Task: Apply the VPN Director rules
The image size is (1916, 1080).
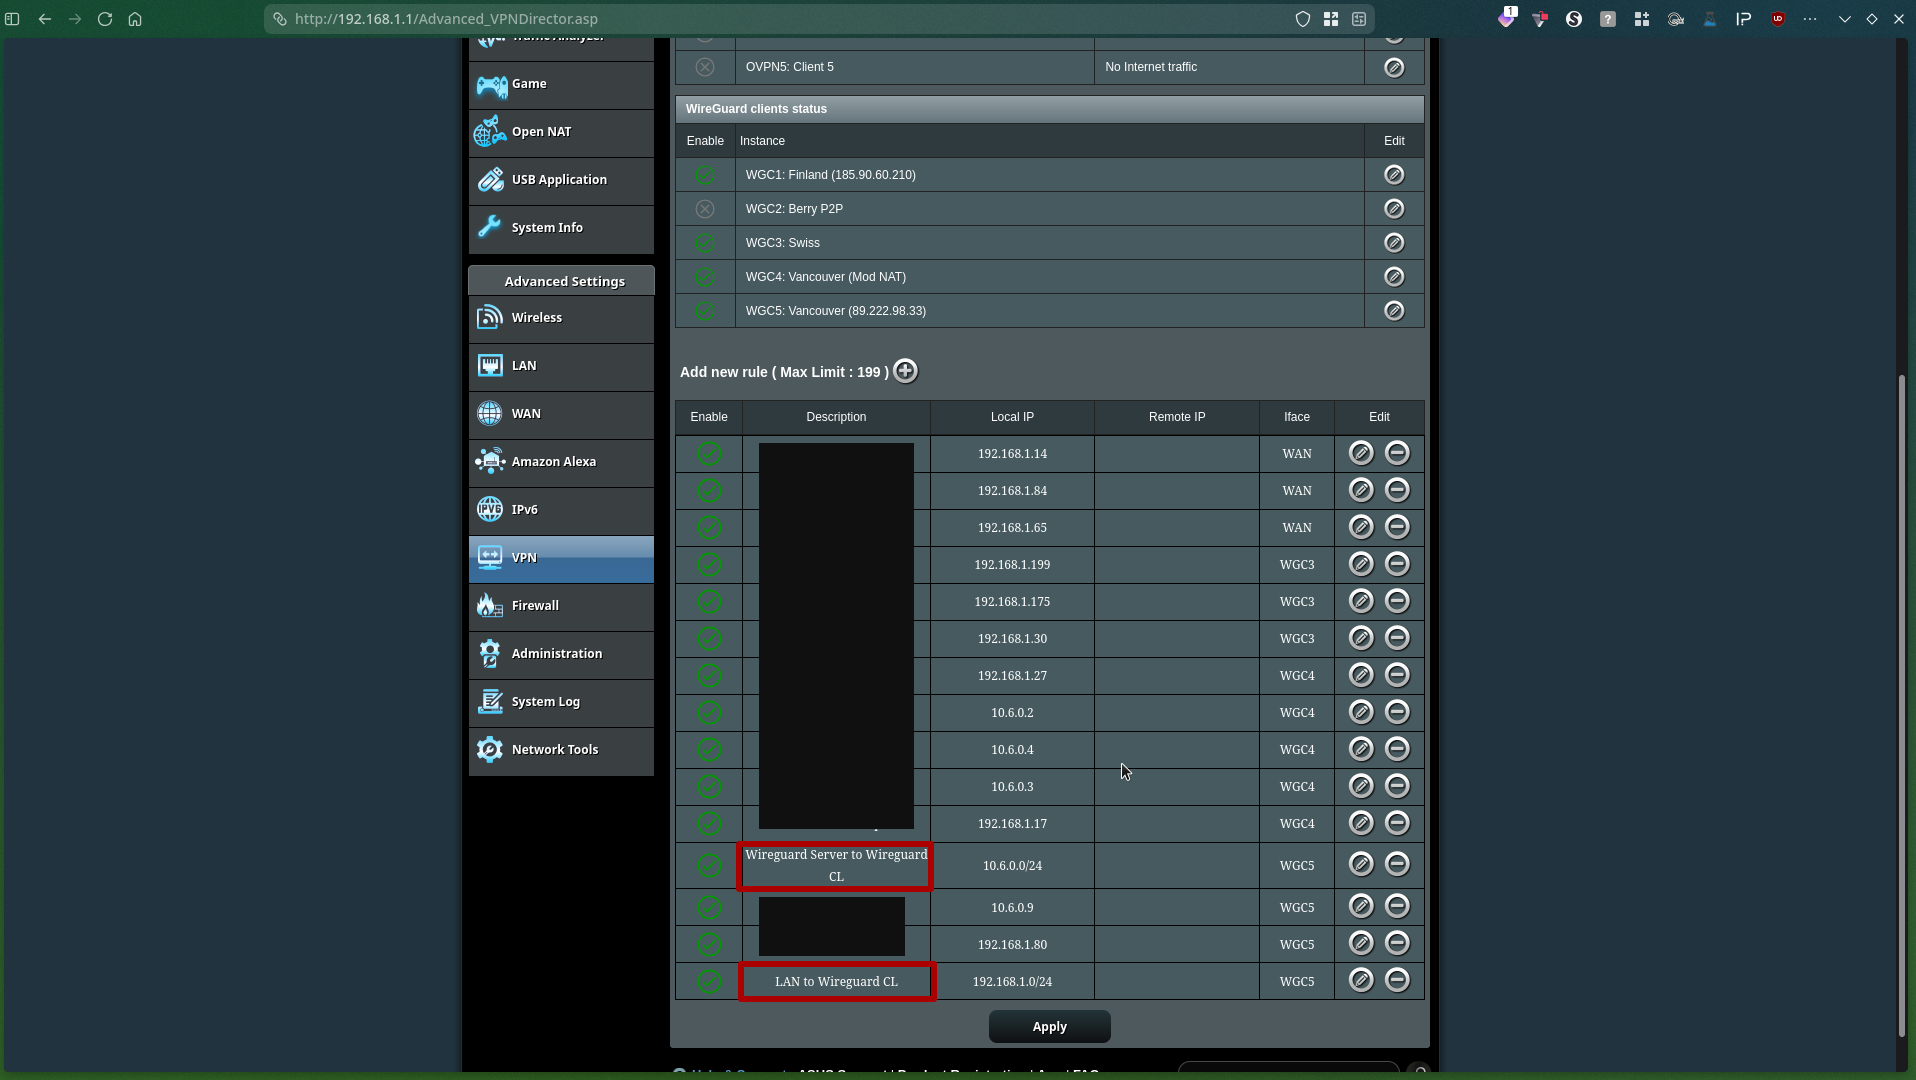Action: (x=1049, y=1027)
